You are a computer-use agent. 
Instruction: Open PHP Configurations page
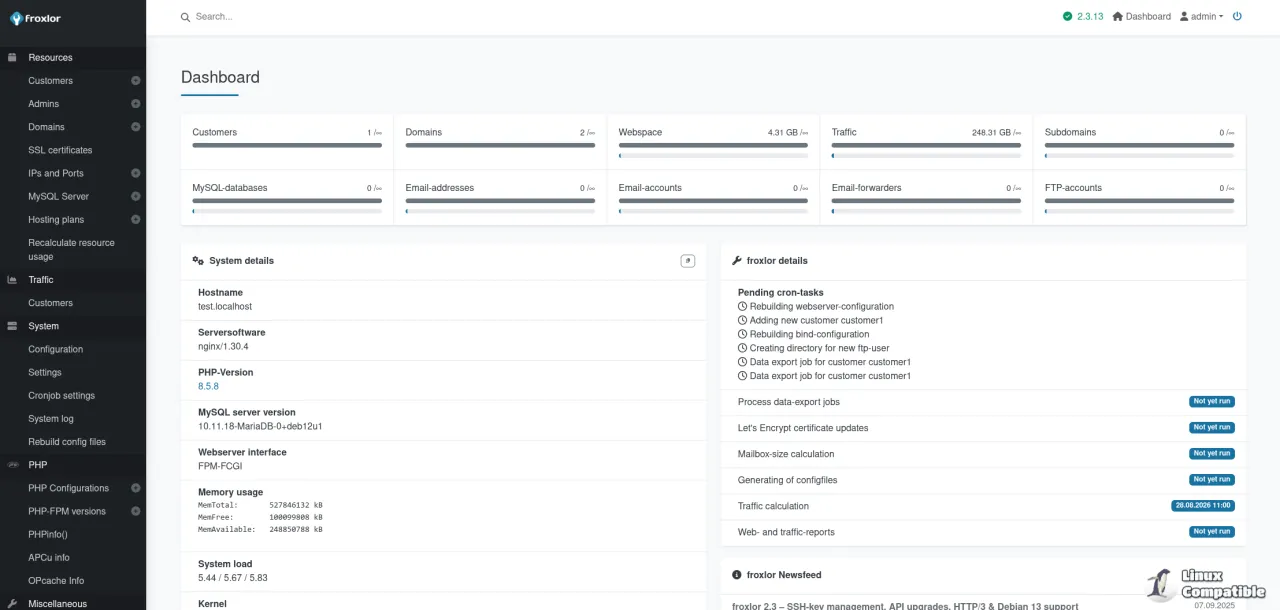tap(68, 488)
